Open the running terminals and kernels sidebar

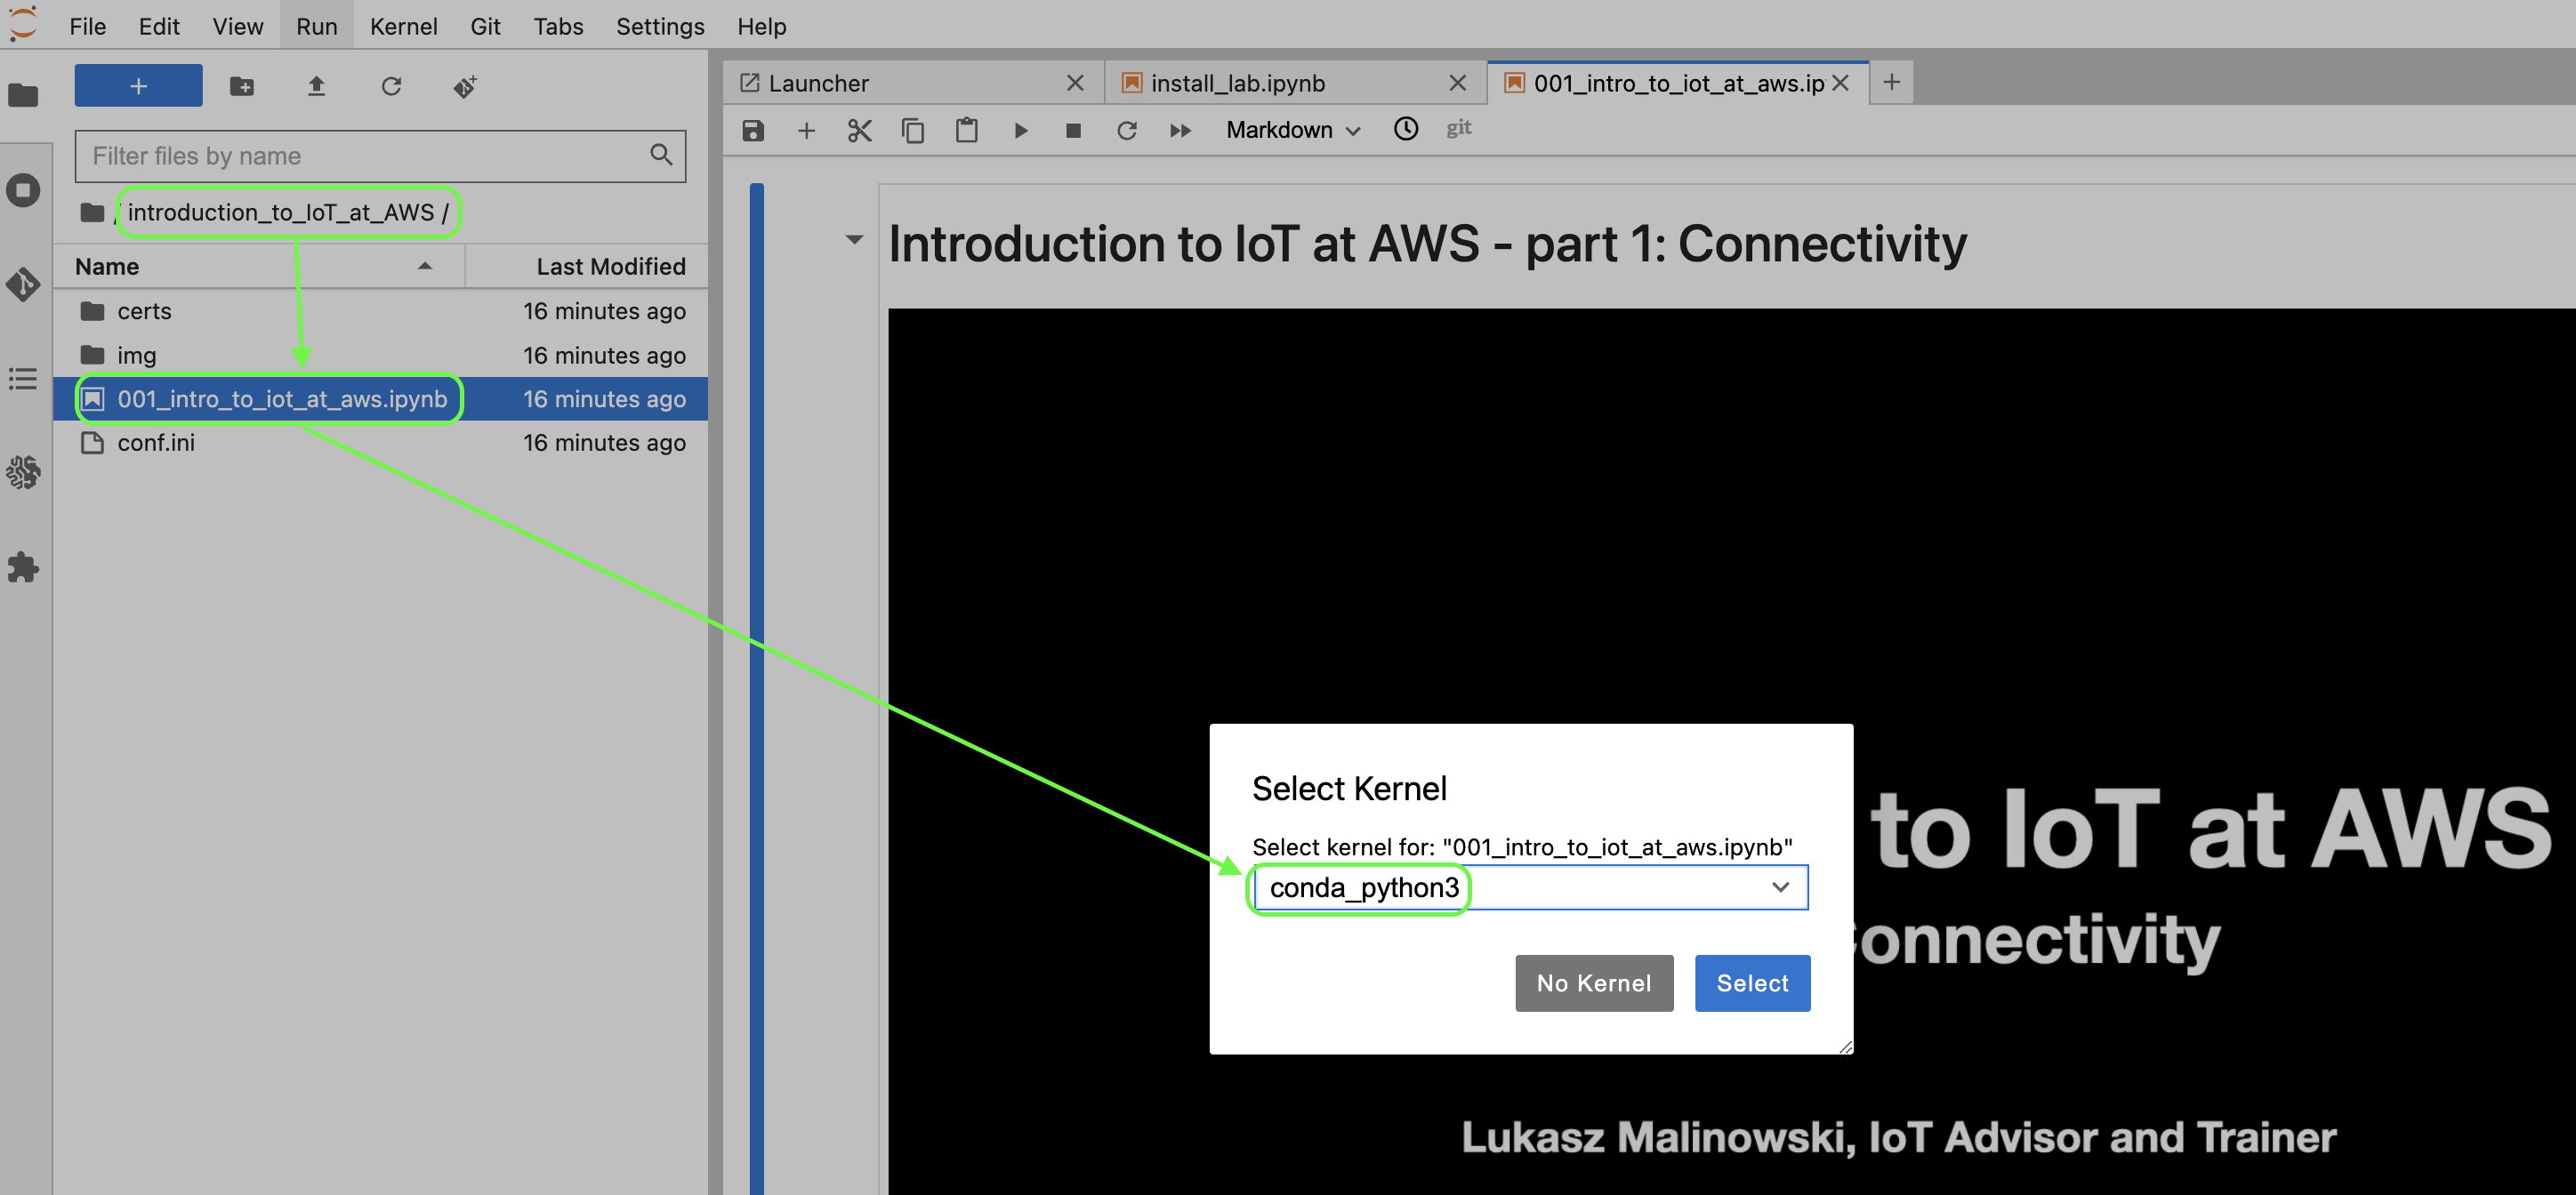[x=23, y=190]
